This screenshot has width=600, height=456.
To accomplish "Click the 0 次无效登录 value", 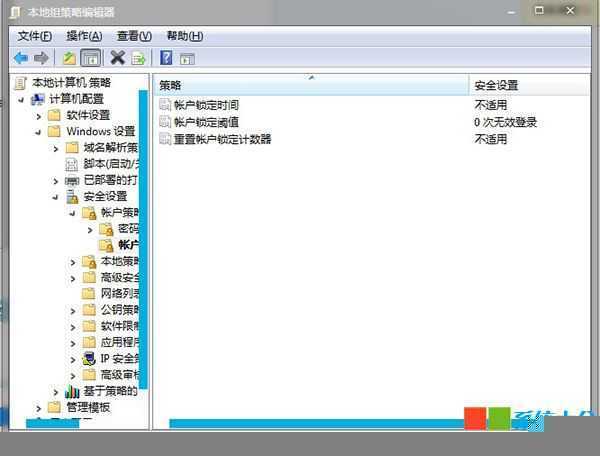I will click(505, 122).
